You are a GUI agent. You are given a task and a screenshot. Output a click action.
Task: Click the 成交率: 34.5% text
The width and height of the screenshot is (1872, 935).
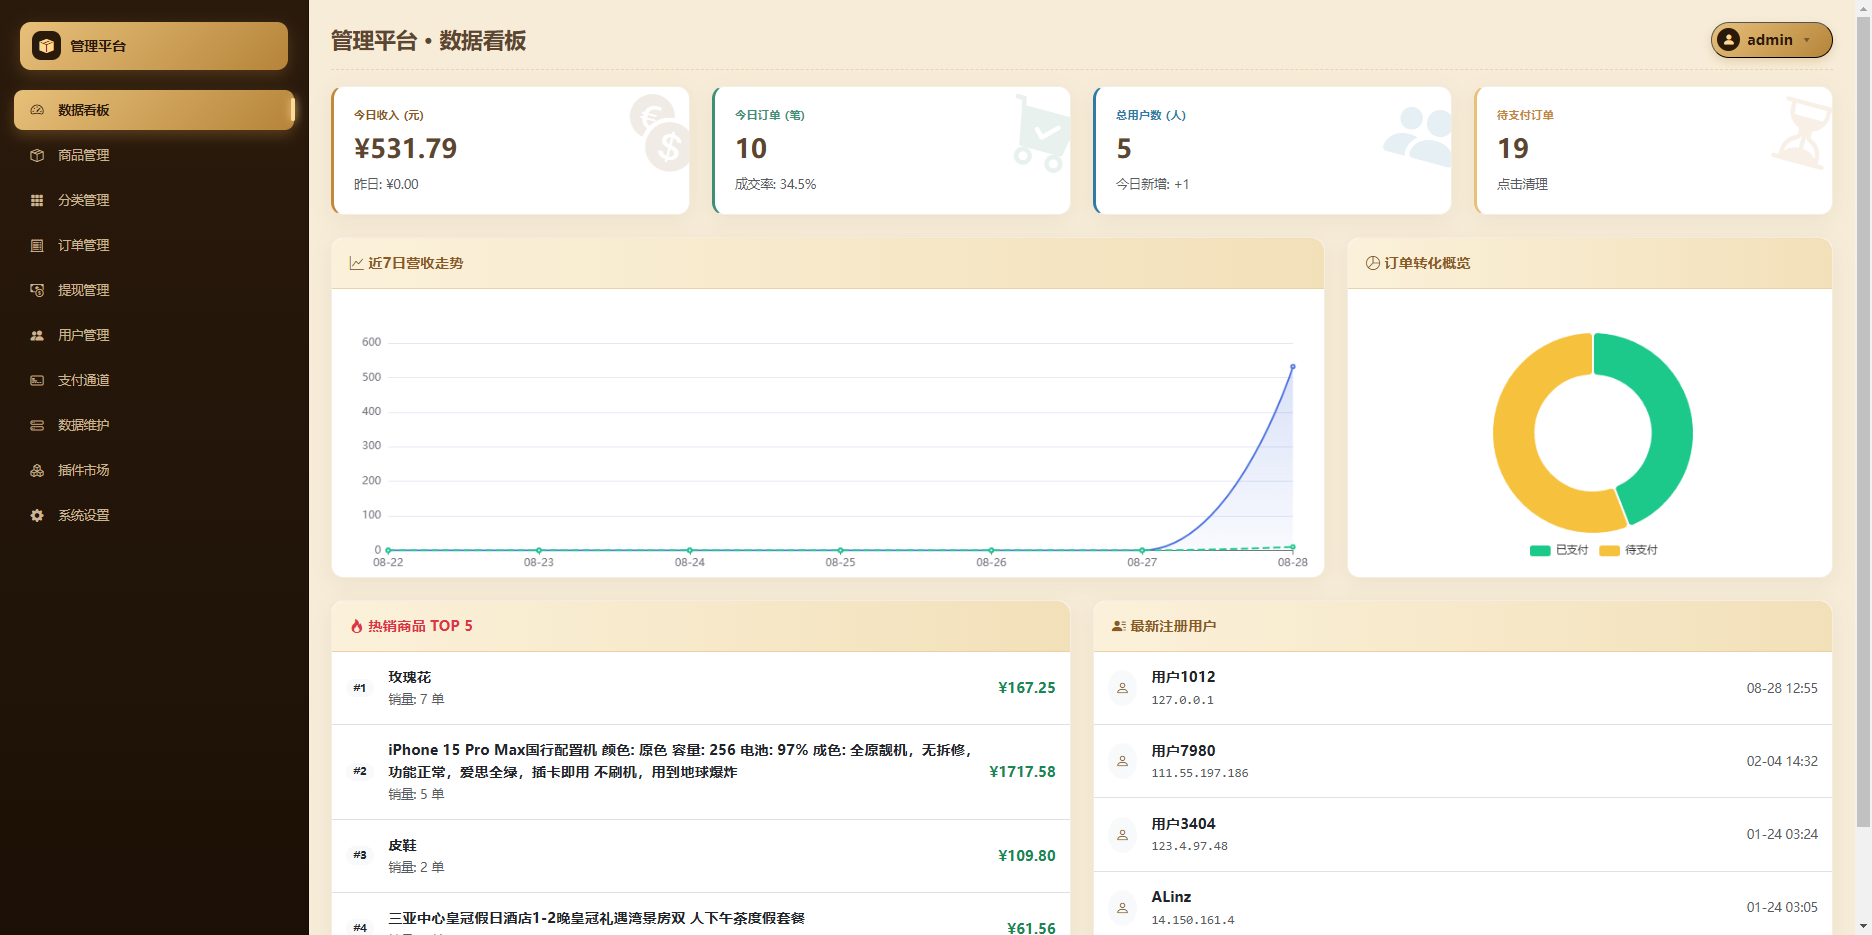(775, 184)
